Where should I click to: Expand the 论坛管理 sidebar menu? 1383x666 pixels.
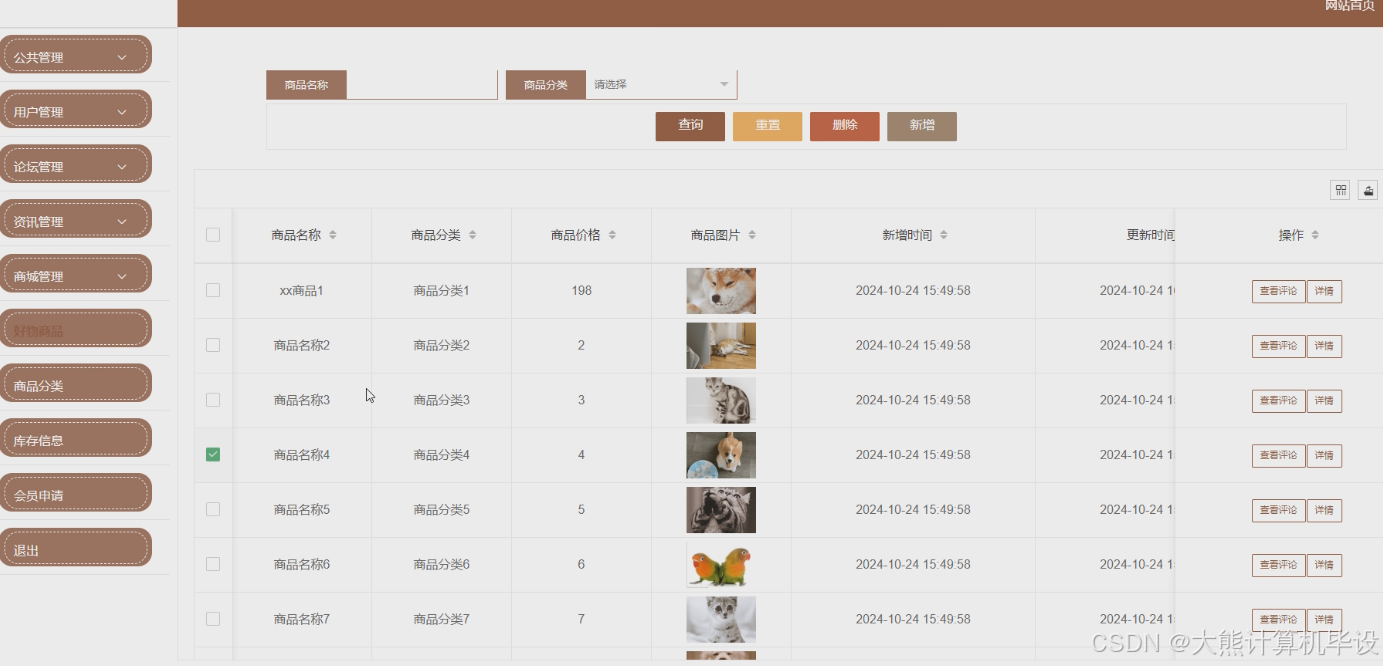point(74,166)
